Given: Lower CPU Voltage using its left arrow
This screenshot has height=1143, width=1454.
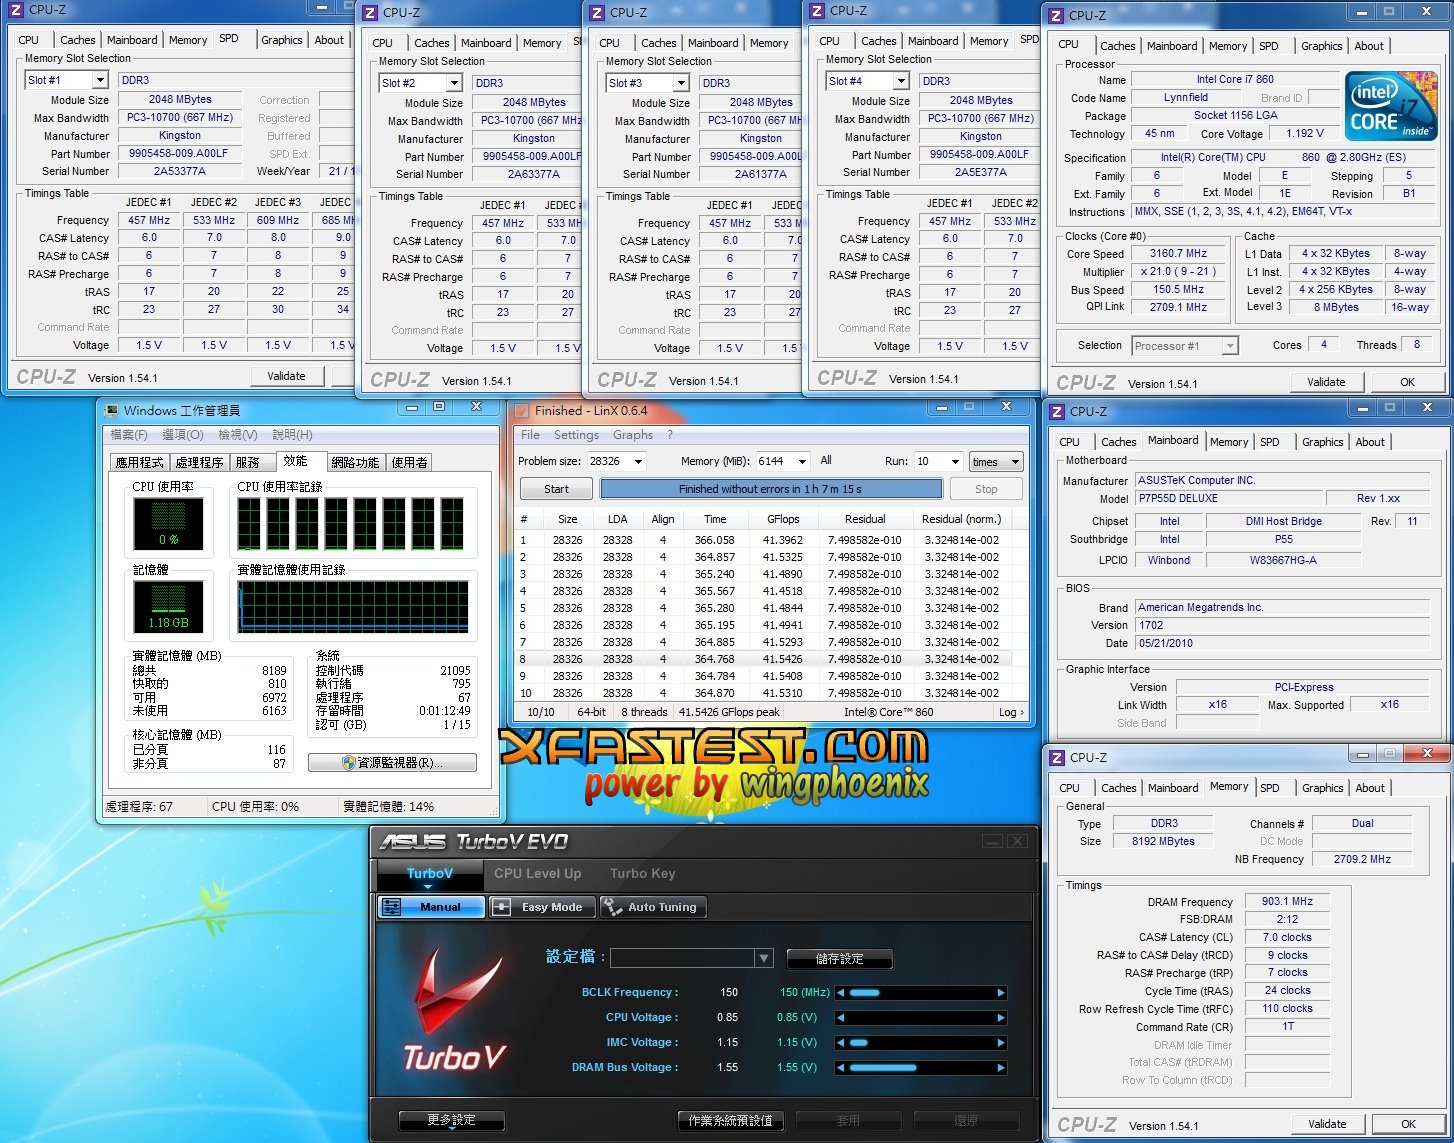Looking at the screenshot, I should [841, 1018].
